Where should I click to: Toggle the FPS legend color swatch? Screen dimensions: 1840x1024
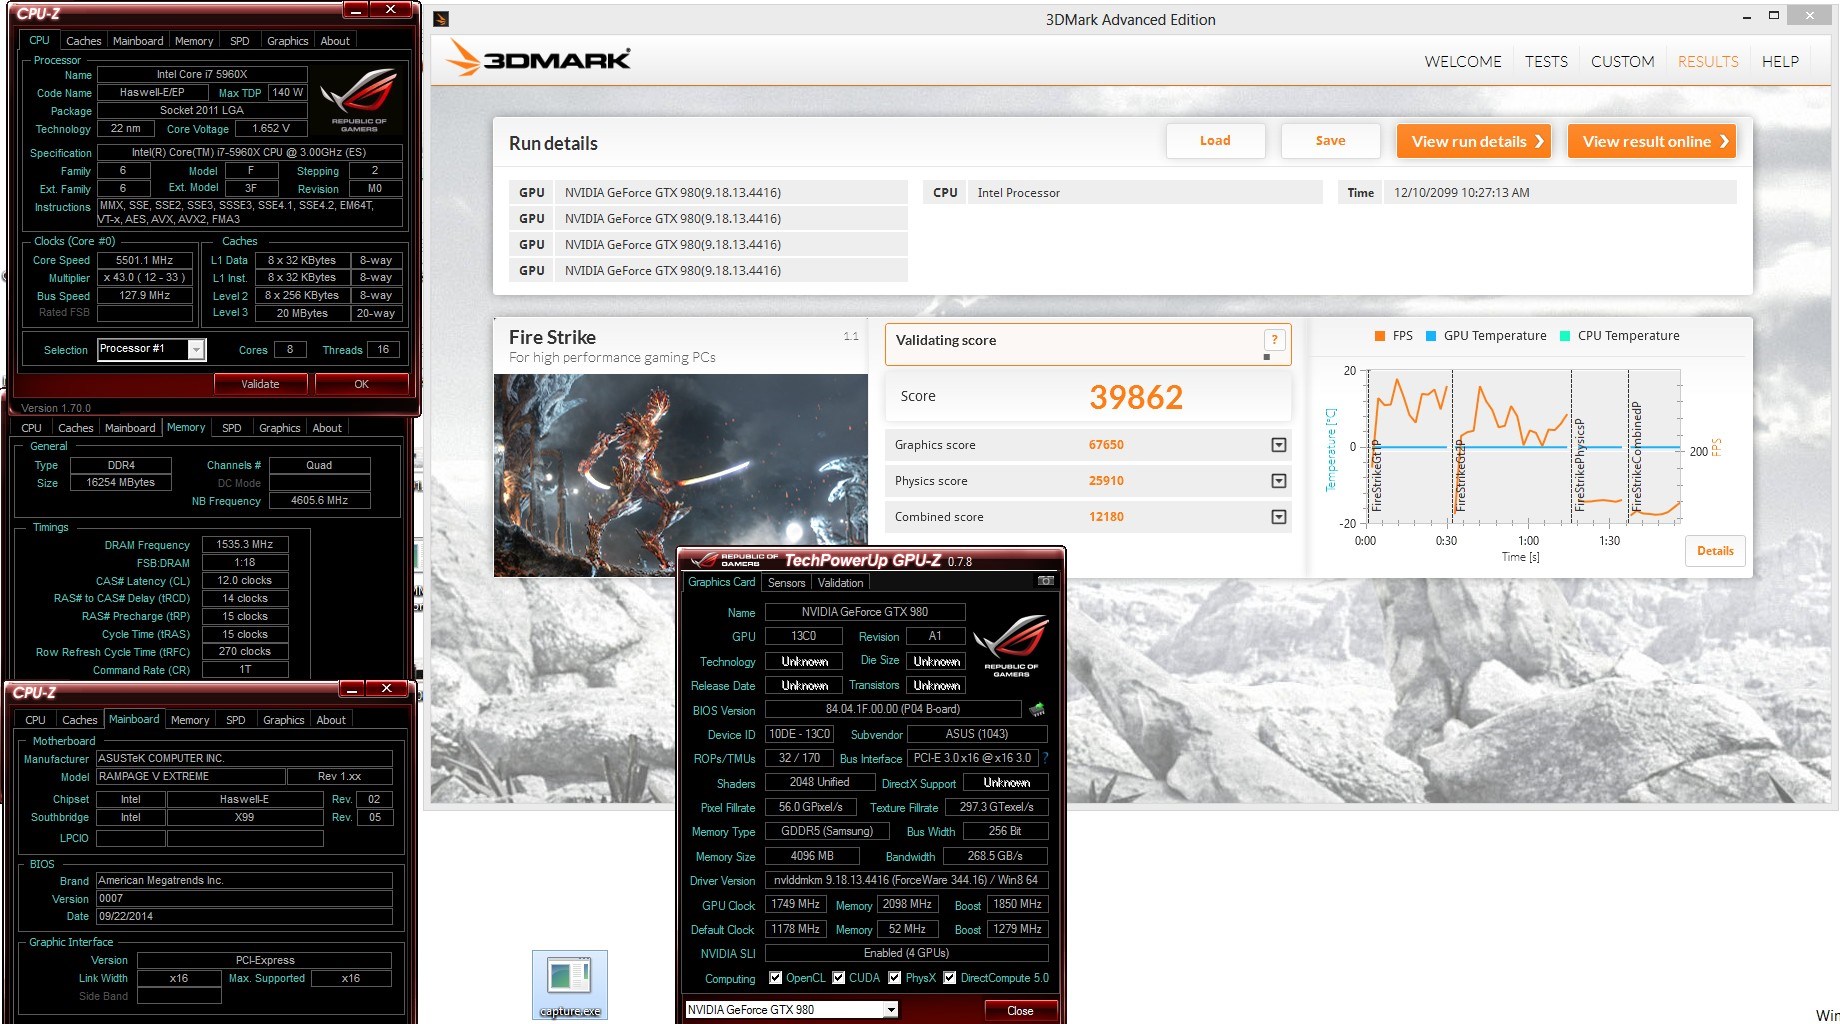1380,336
